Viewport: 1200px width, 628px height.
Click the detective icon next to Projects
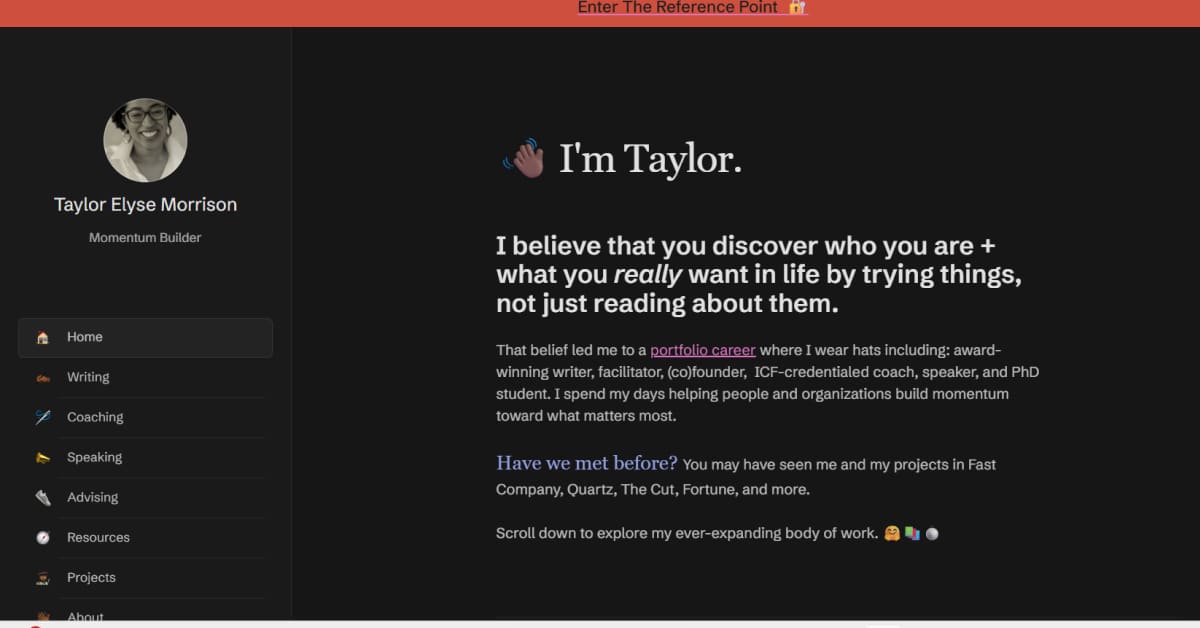tap(42, 577)
